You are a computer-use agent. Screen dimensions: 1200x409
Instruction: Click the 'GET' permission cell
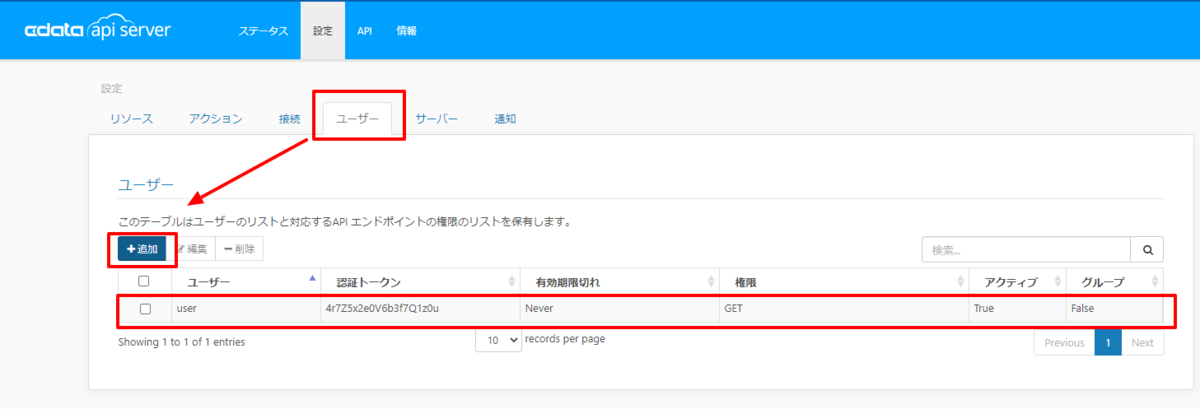coord(843,309)
